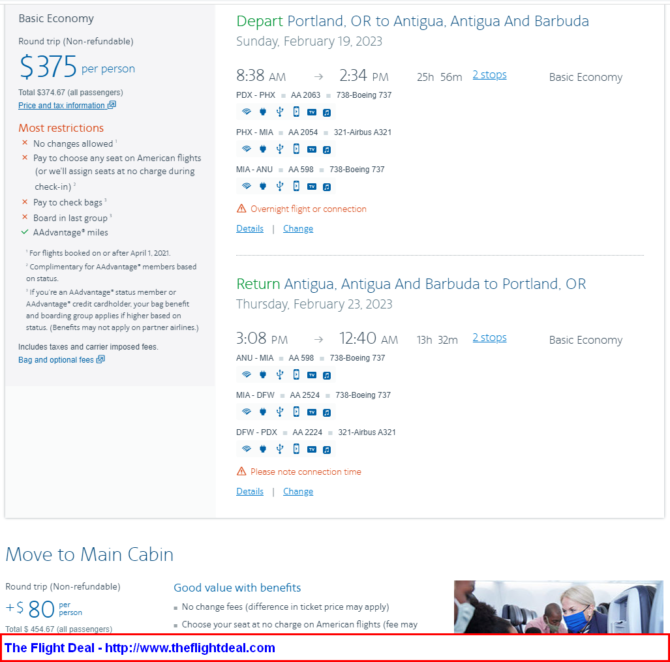Image resolution: width=670 pixels, height=662 pixels.
Task: Show Details for the departing flight
Action: tap(250, 229)
